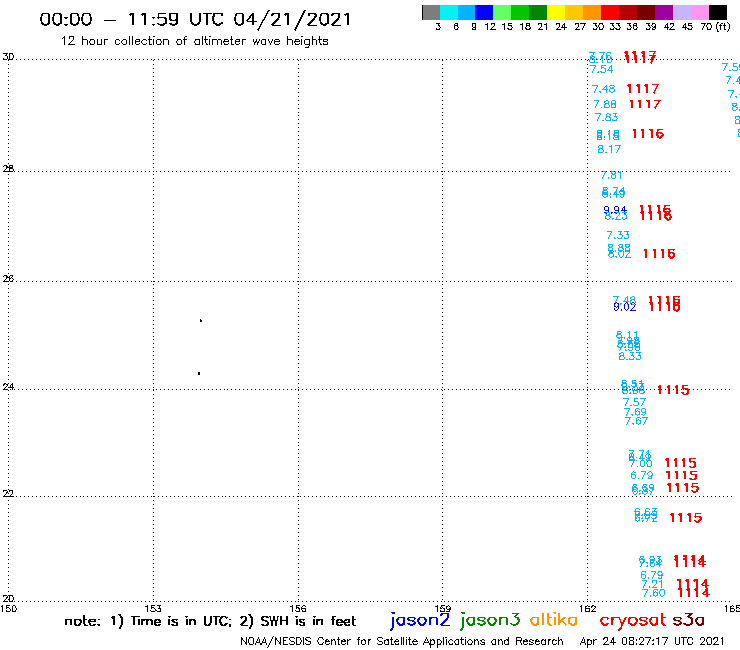Click the green 'jason3' satellite legend label
The image size is (740, 650).
490,621
